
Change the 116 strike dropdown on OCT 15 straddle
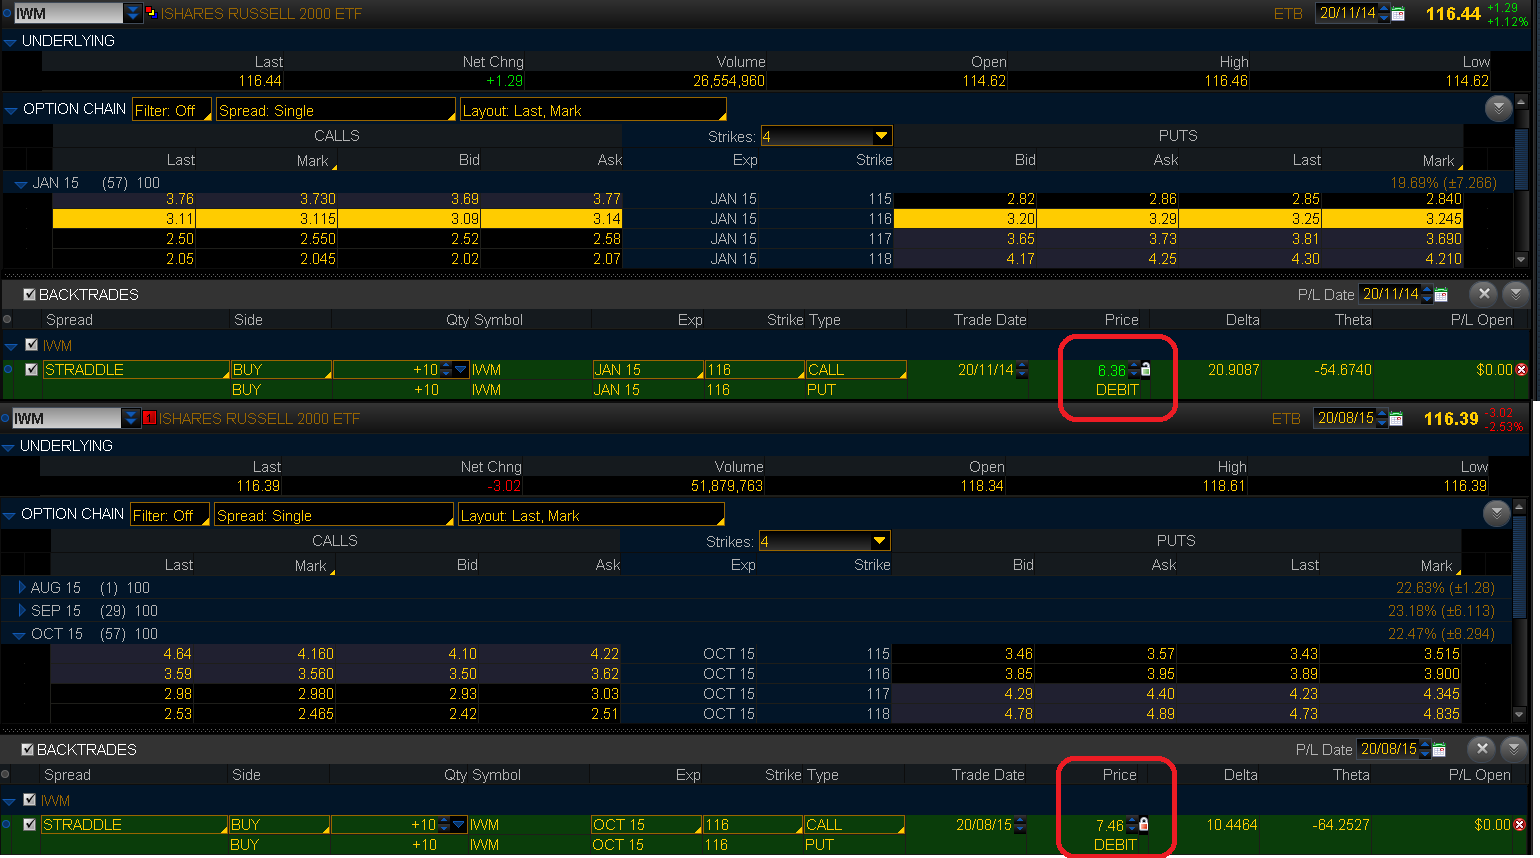(752, 825)
